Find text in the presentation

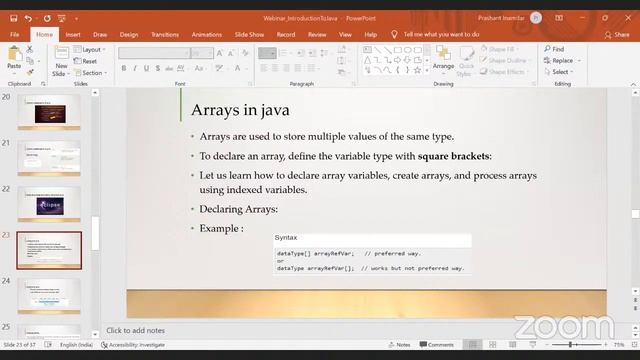coord(554,49)
